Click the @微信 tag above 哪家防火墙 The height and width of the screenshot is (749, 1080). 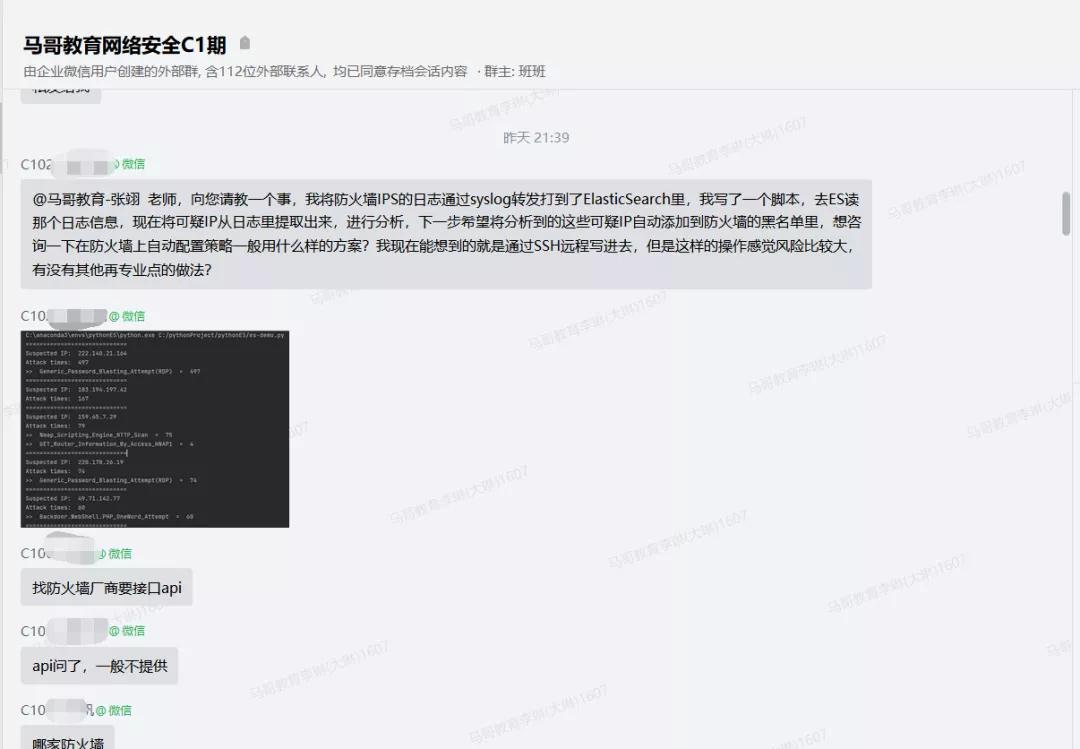pos(114,710)
